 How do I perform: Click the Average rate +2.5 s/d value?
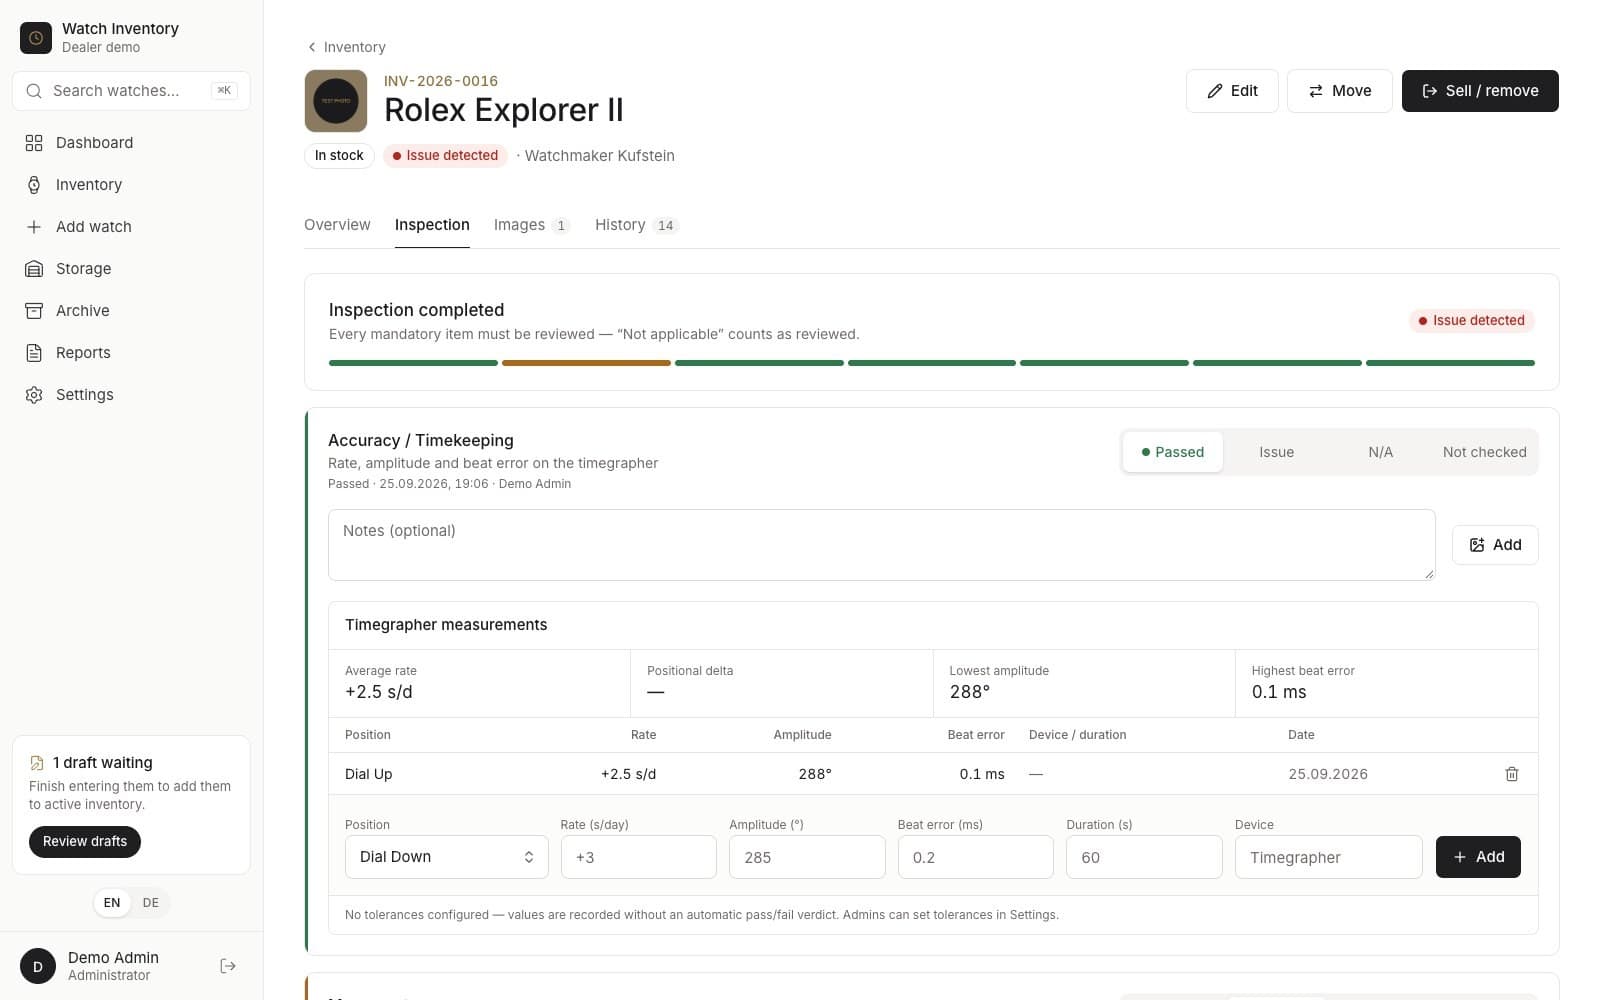point(379,692)
